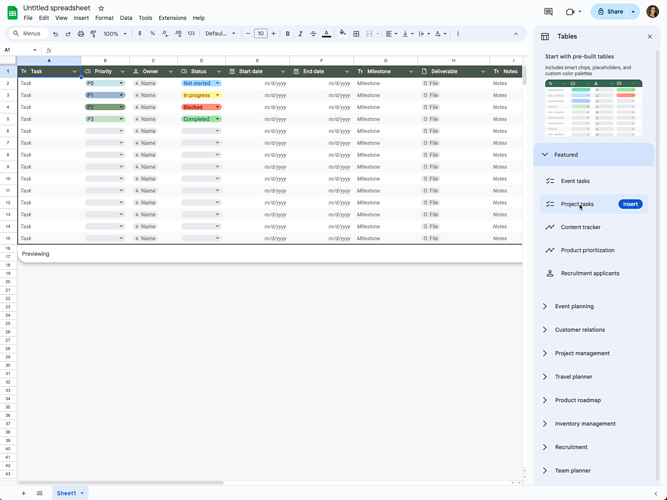
Task: Click the redo icon in the toolbar
Action: pos(68,34)
